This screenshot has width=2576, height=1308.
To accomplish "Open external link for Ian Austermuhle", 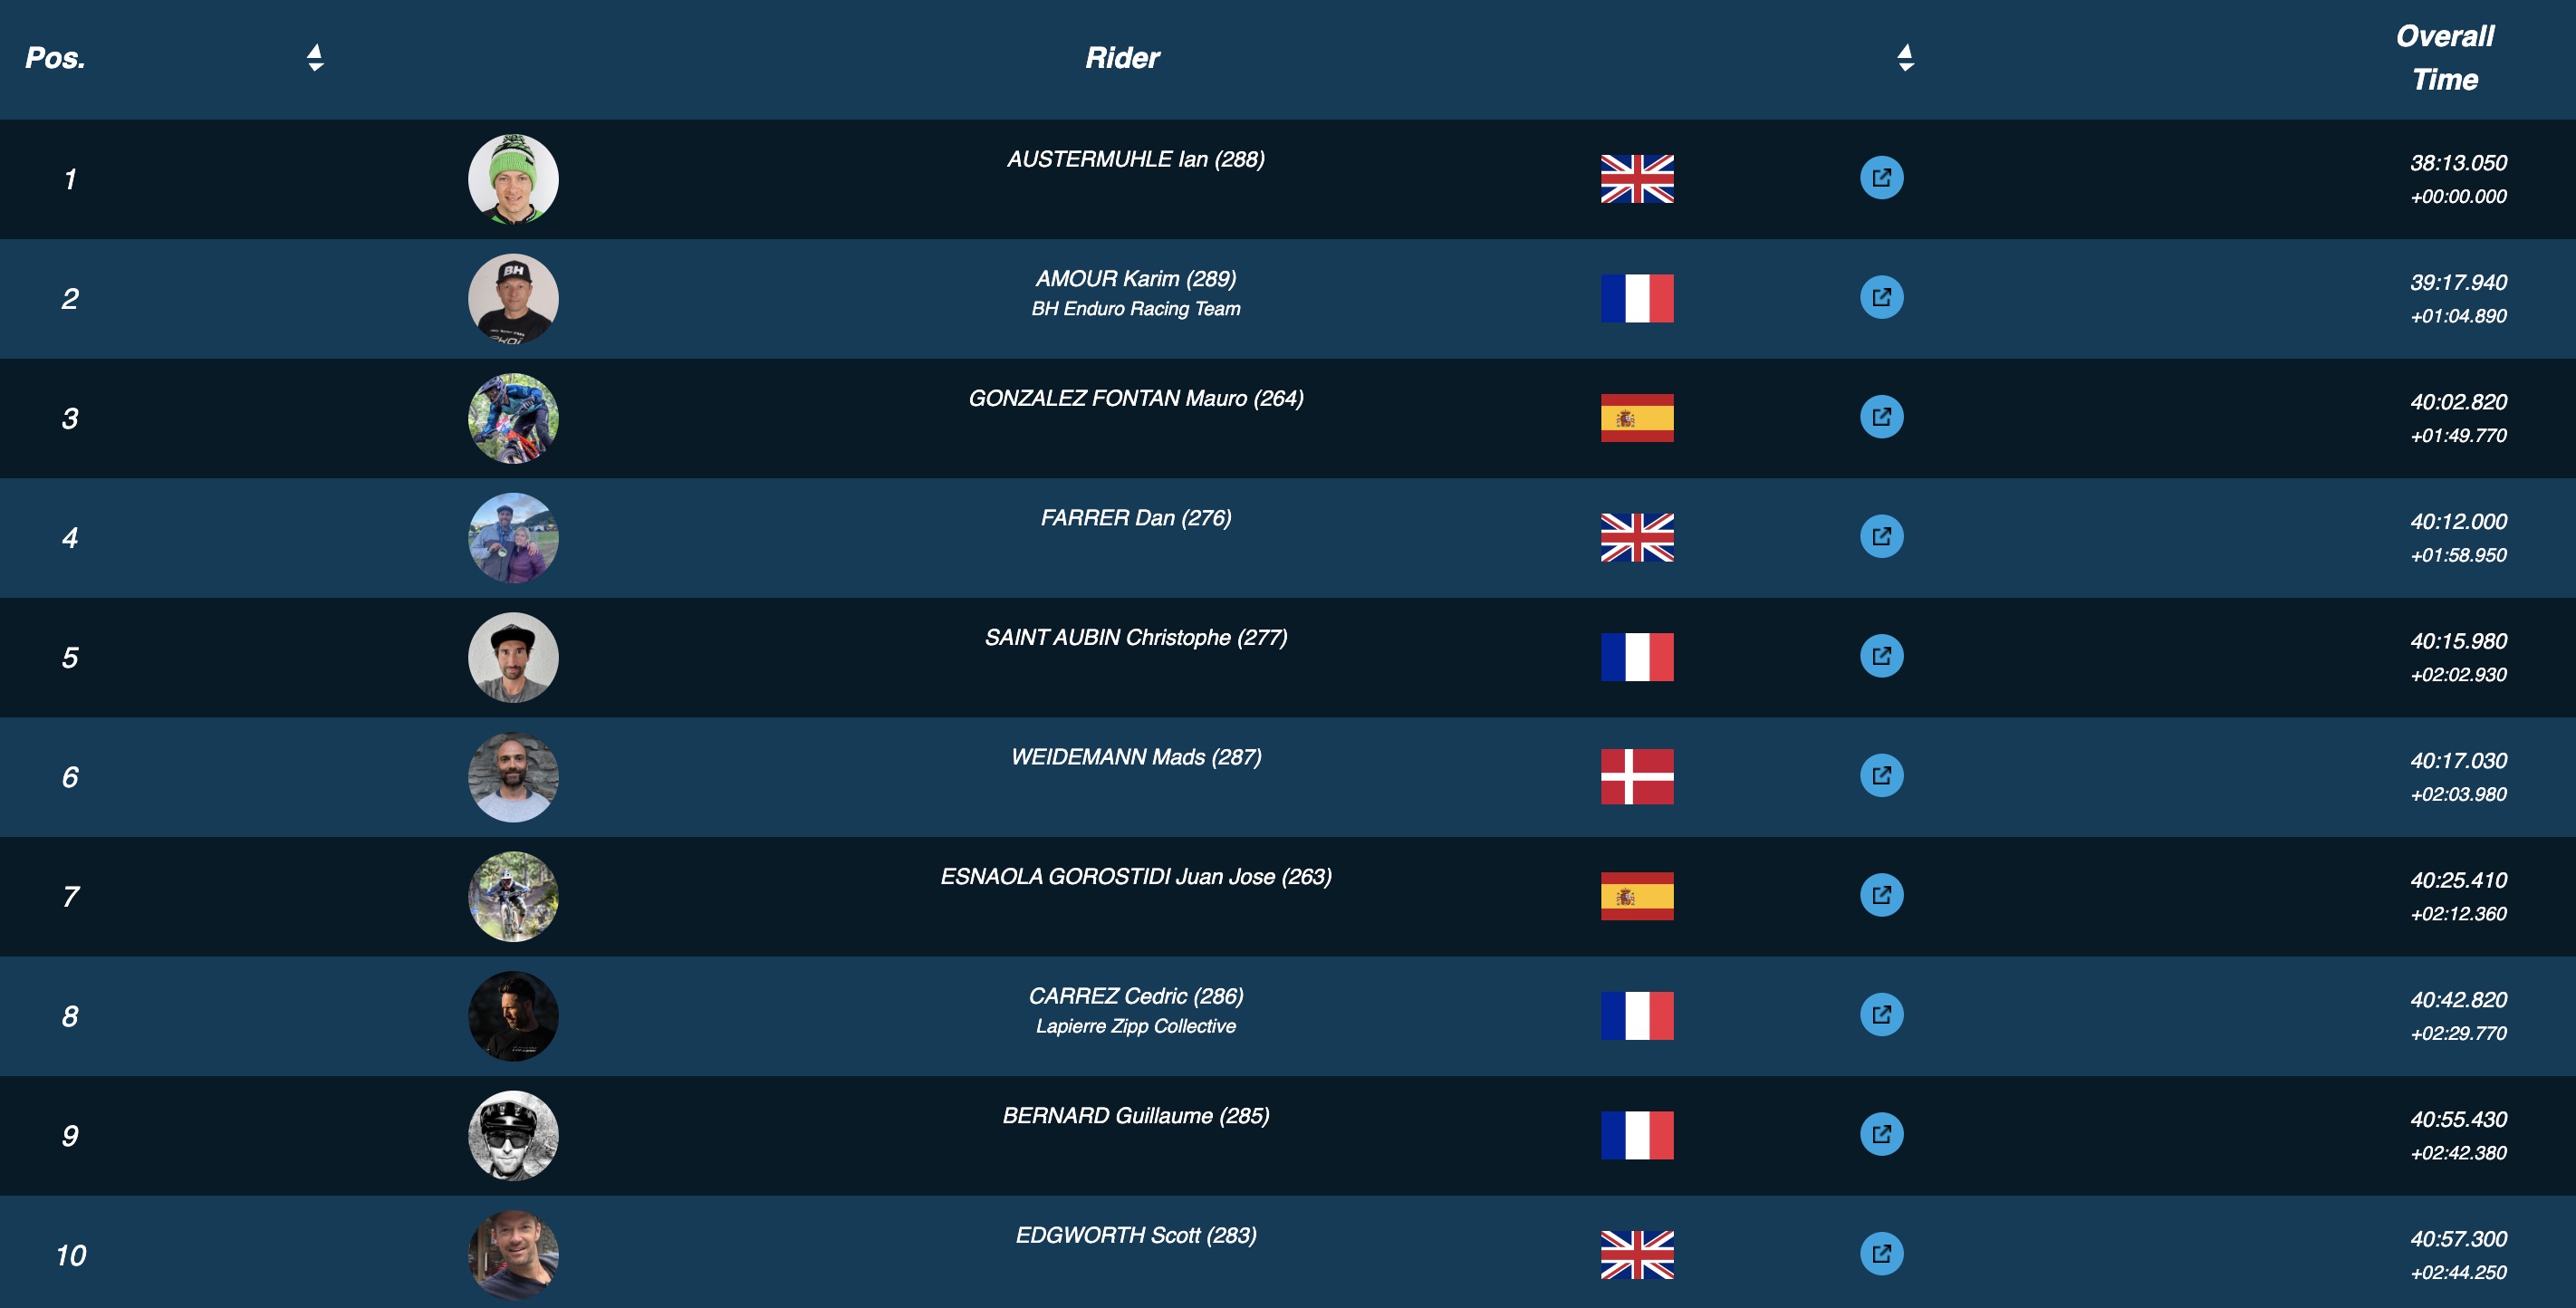I will [1881, 178].
